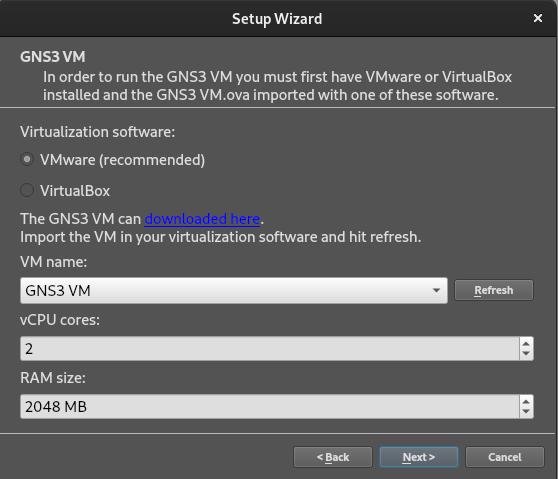Refresh the VM list
558x479 pixels.
(x=494, y=290)
